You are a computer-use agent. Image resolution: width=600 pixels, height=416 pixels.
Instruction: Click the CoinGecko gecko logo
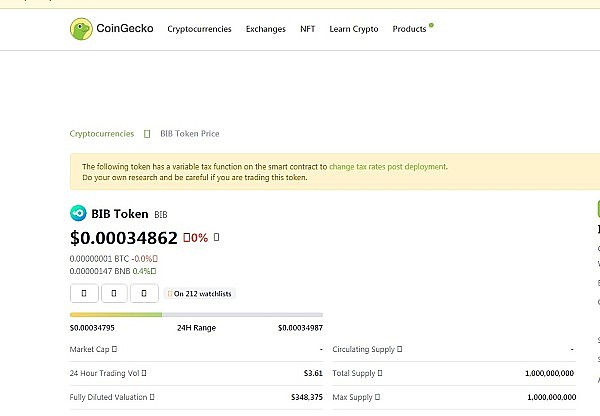[x=82, y=29]
